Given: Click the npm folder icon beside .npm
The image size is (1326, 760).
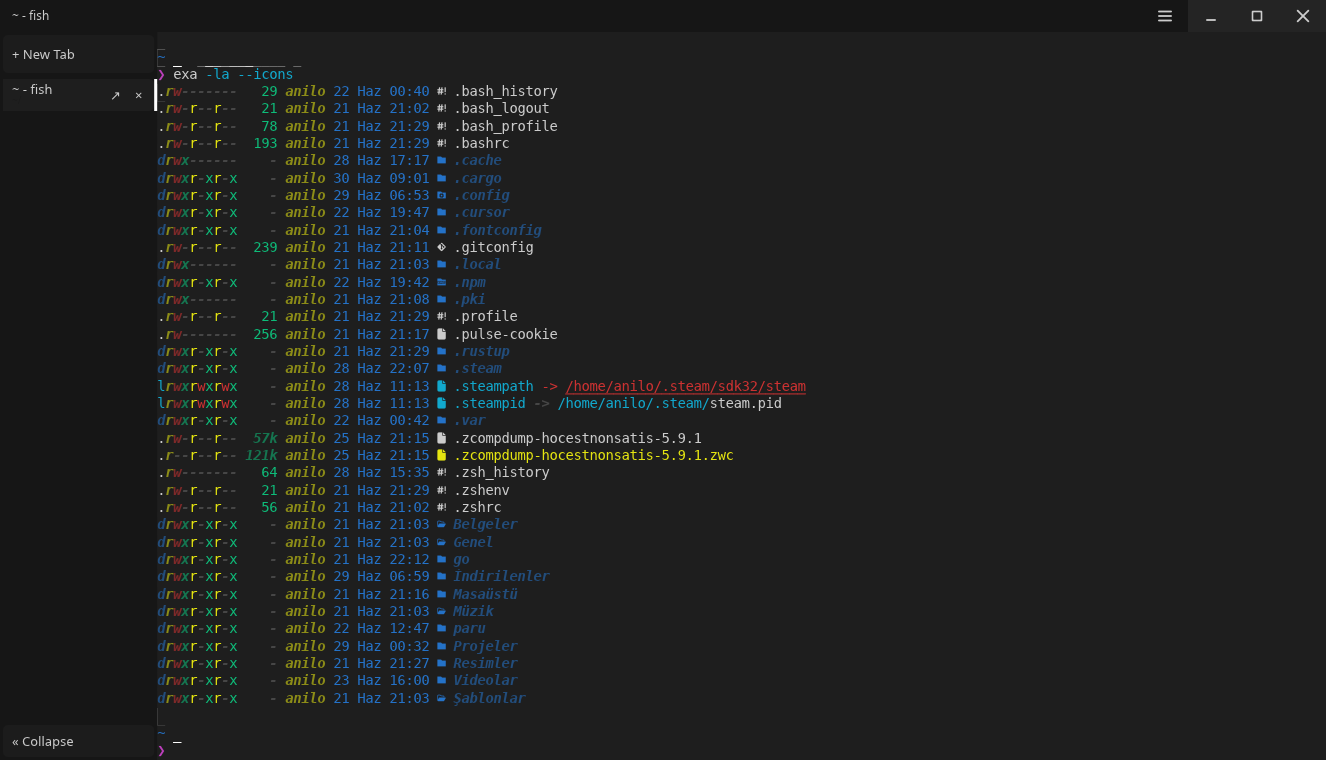Looking at the screenshot, I should point(441,282).
